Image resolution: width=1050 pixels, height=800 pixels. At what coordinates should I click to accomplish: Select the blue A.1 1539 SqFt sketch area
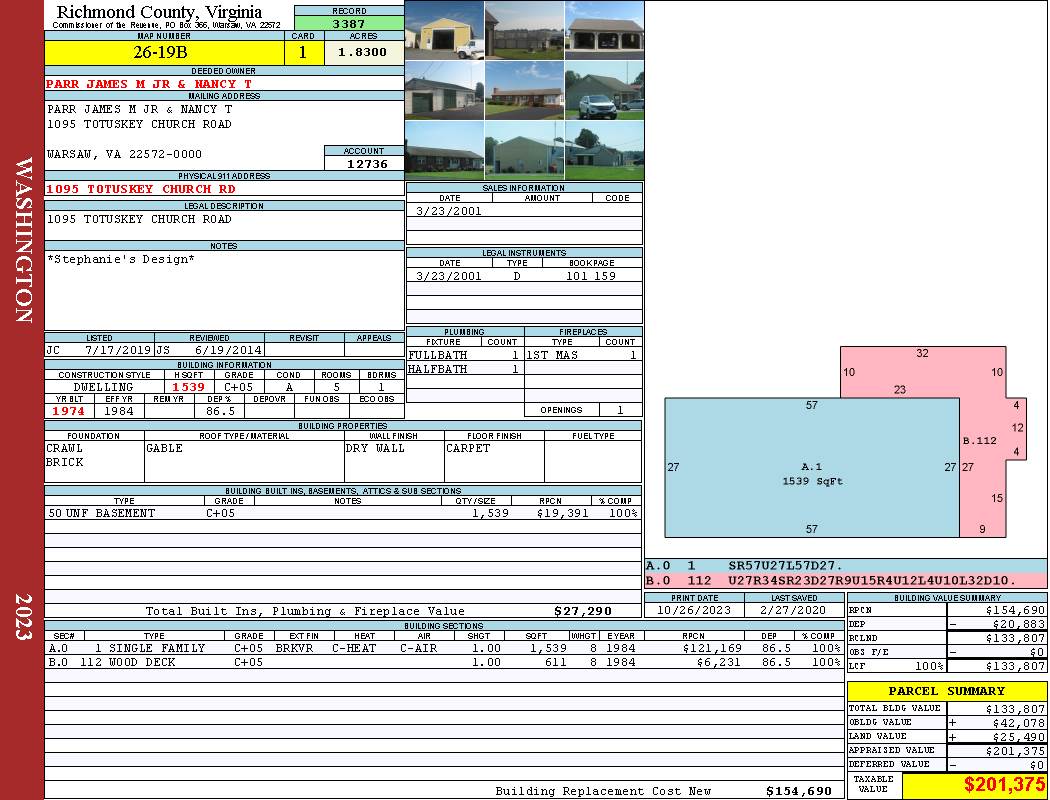(812, 467)
